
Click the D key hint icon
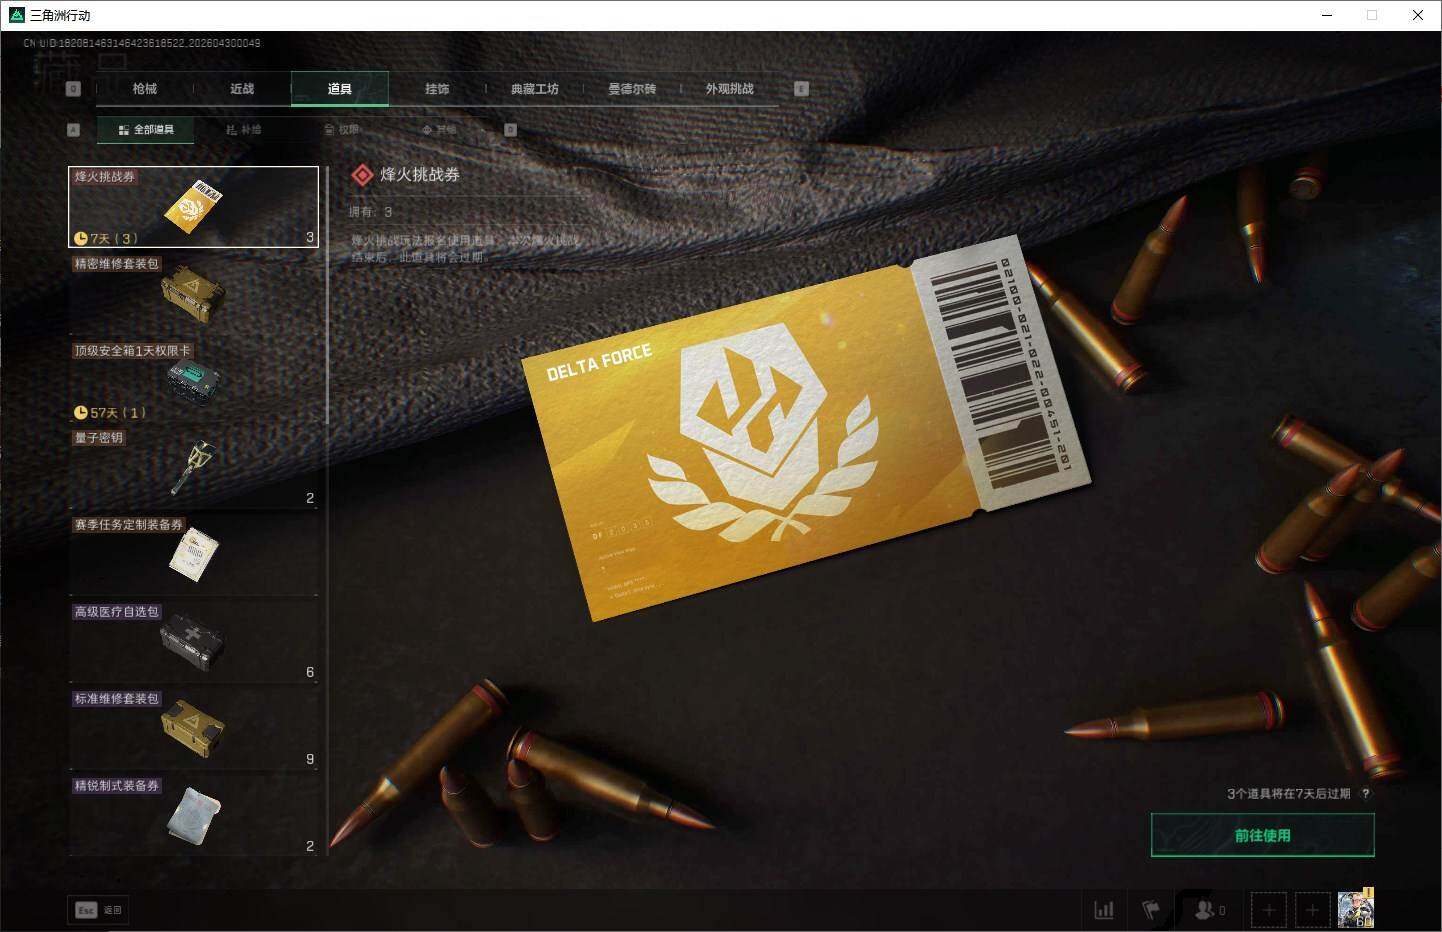pos(510,130)
